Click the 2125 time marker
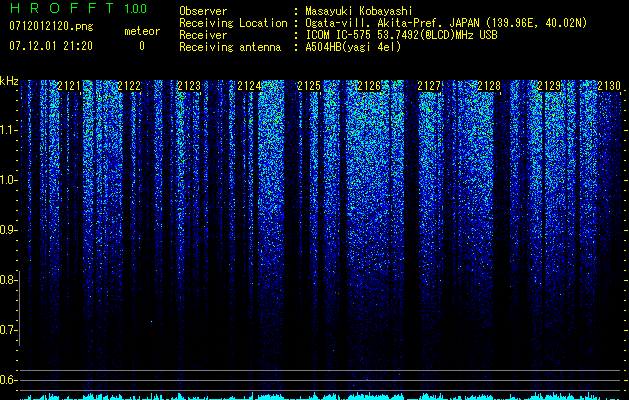Screen dimensions: 629x400 point(309,86)
